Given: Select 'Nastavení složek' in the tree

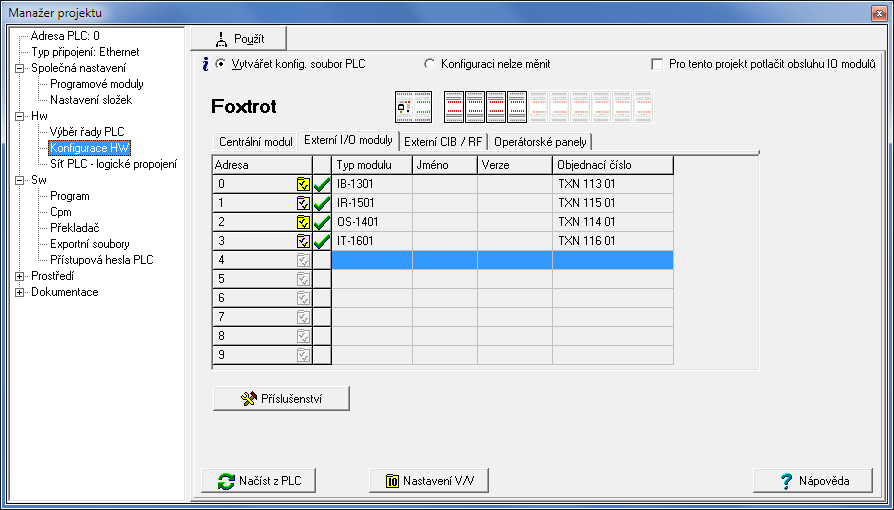Looking at the screenshot, I should point(91,100).
